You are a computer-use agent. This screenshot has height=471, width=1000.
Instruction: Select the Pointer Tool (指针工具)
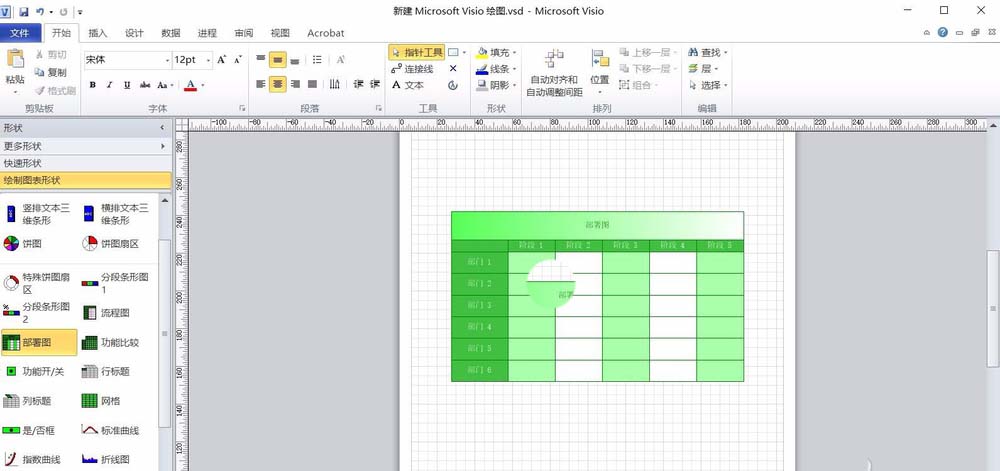[416, 52]
